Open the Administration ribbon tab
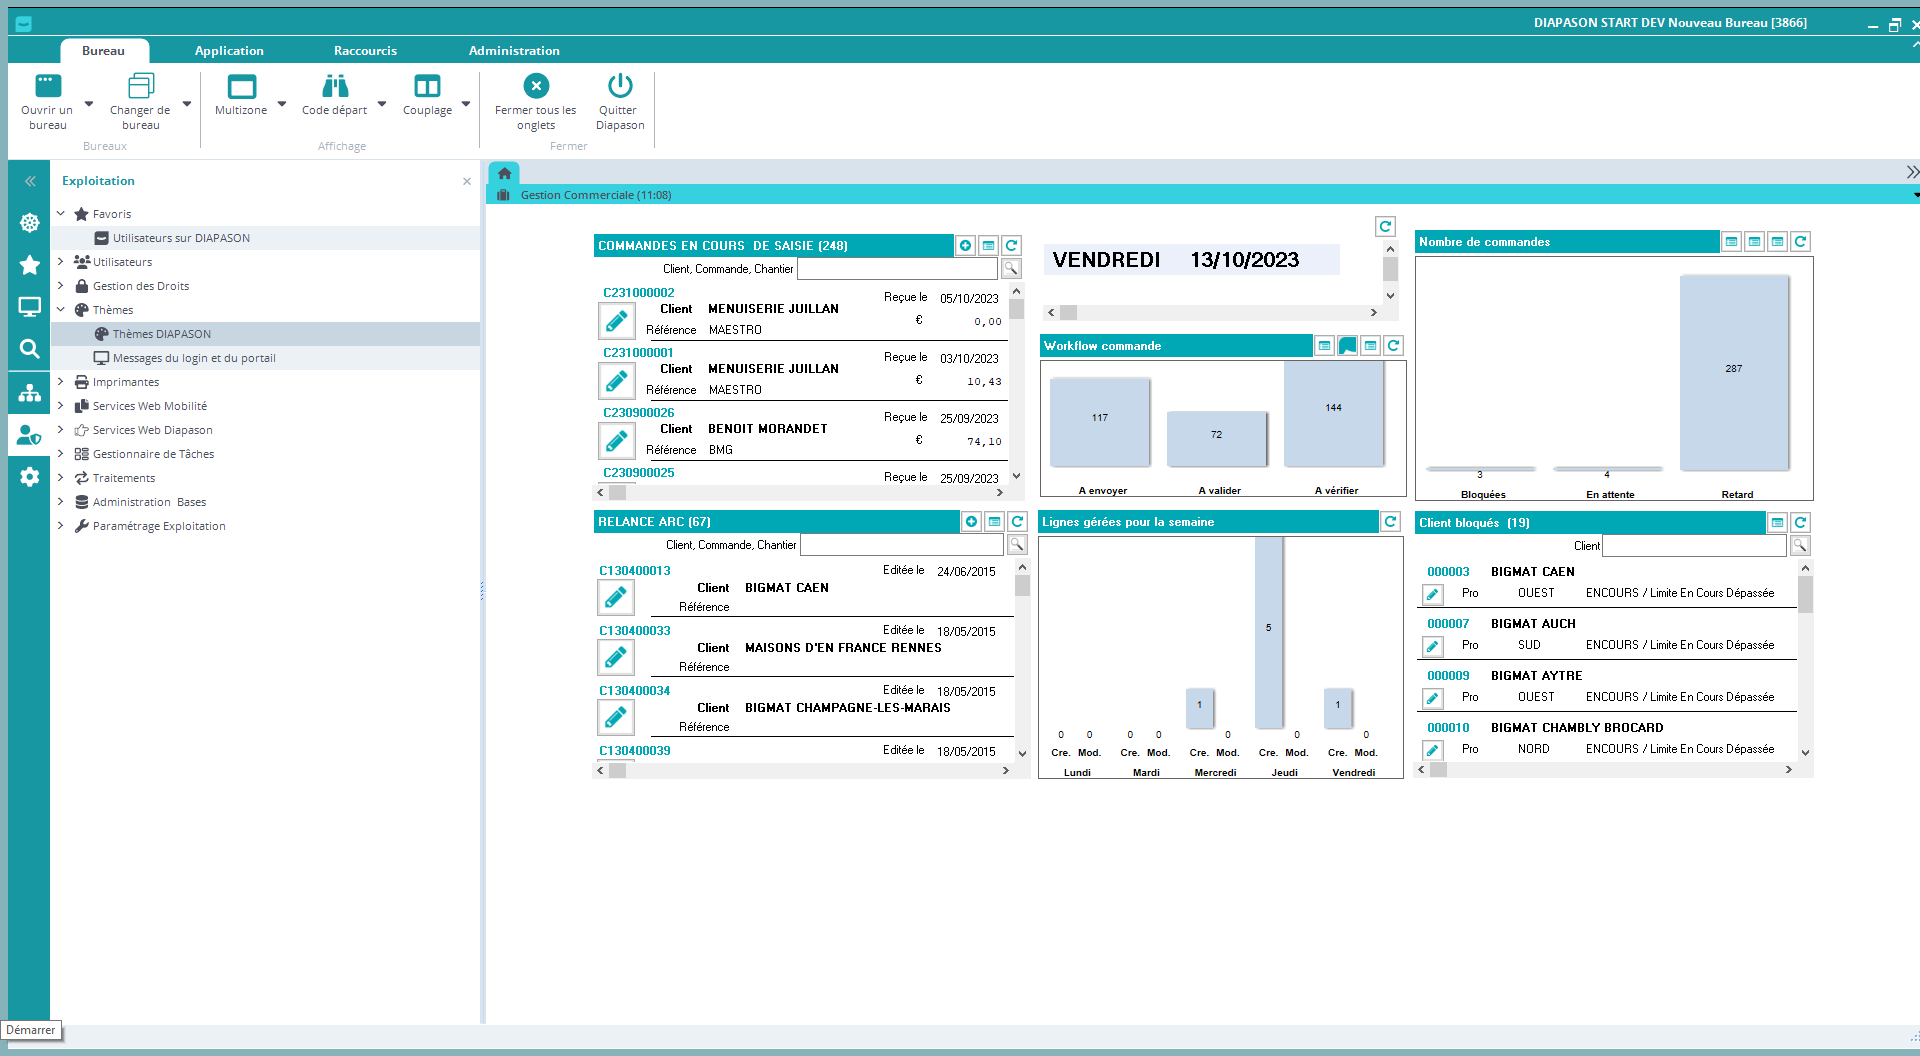This screenshot has height=1056, width=1920. point(514,51)
